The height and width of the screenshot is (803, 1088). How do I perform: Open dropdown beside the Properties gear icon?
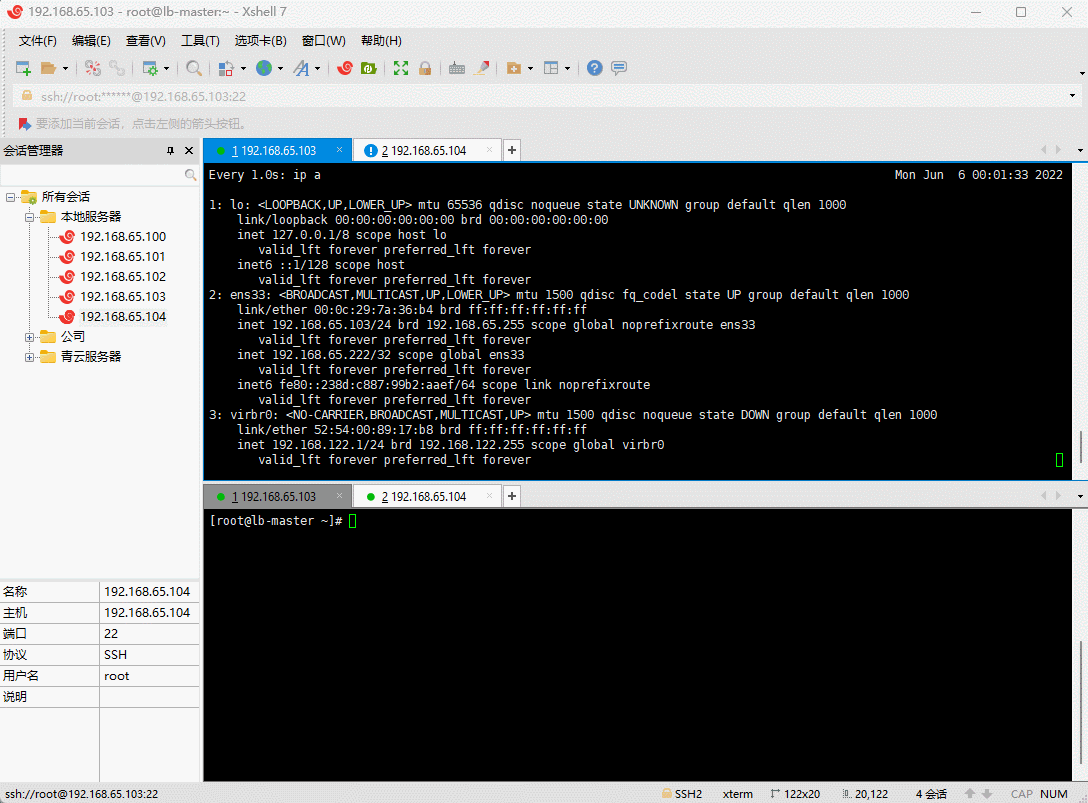pyautogui.click(x=167, y=68)
